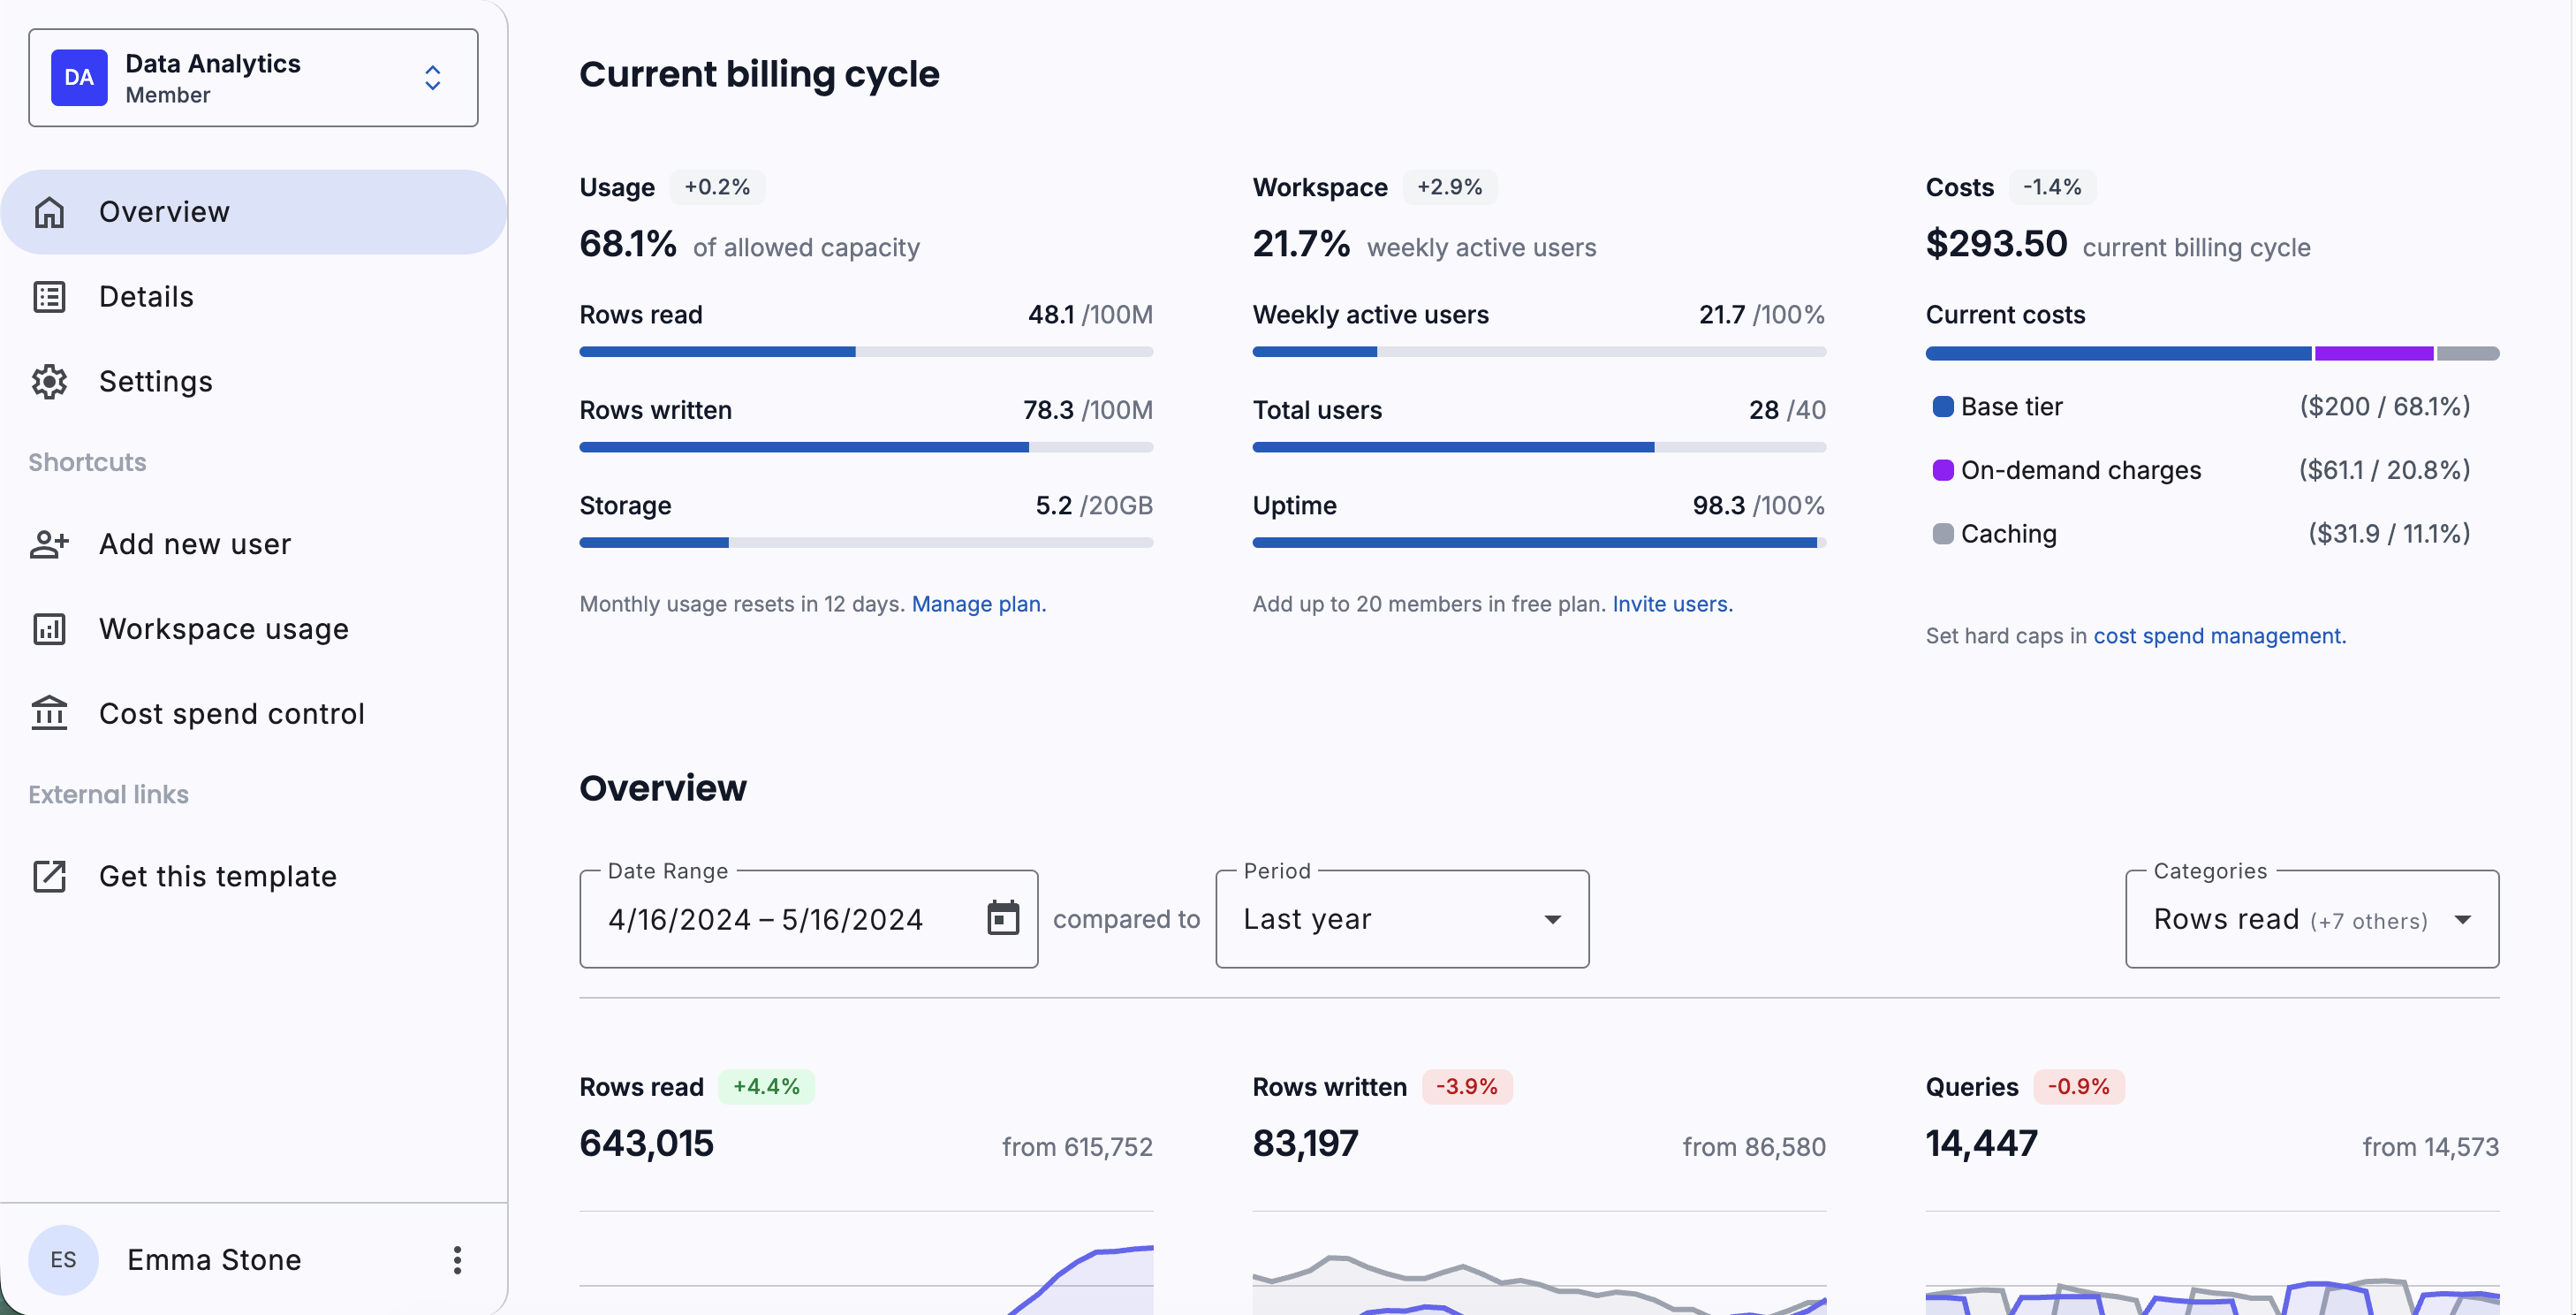Expand the Data Analytics workspace switcher
The width and height of the screenshot is (2576, 1315).
pyautogui.click(x=432, y=78)
